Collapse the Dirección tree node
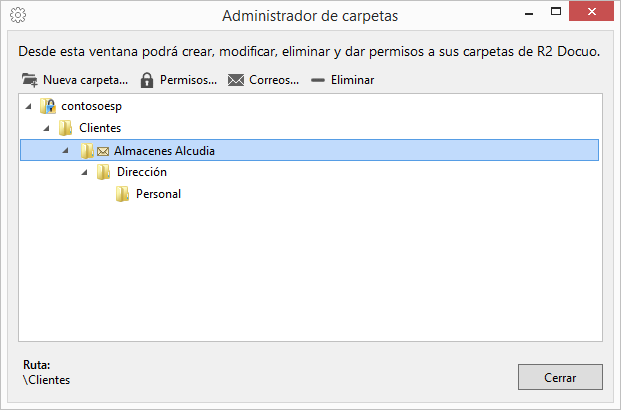This screenshot has height=410, width=621. 84,172
